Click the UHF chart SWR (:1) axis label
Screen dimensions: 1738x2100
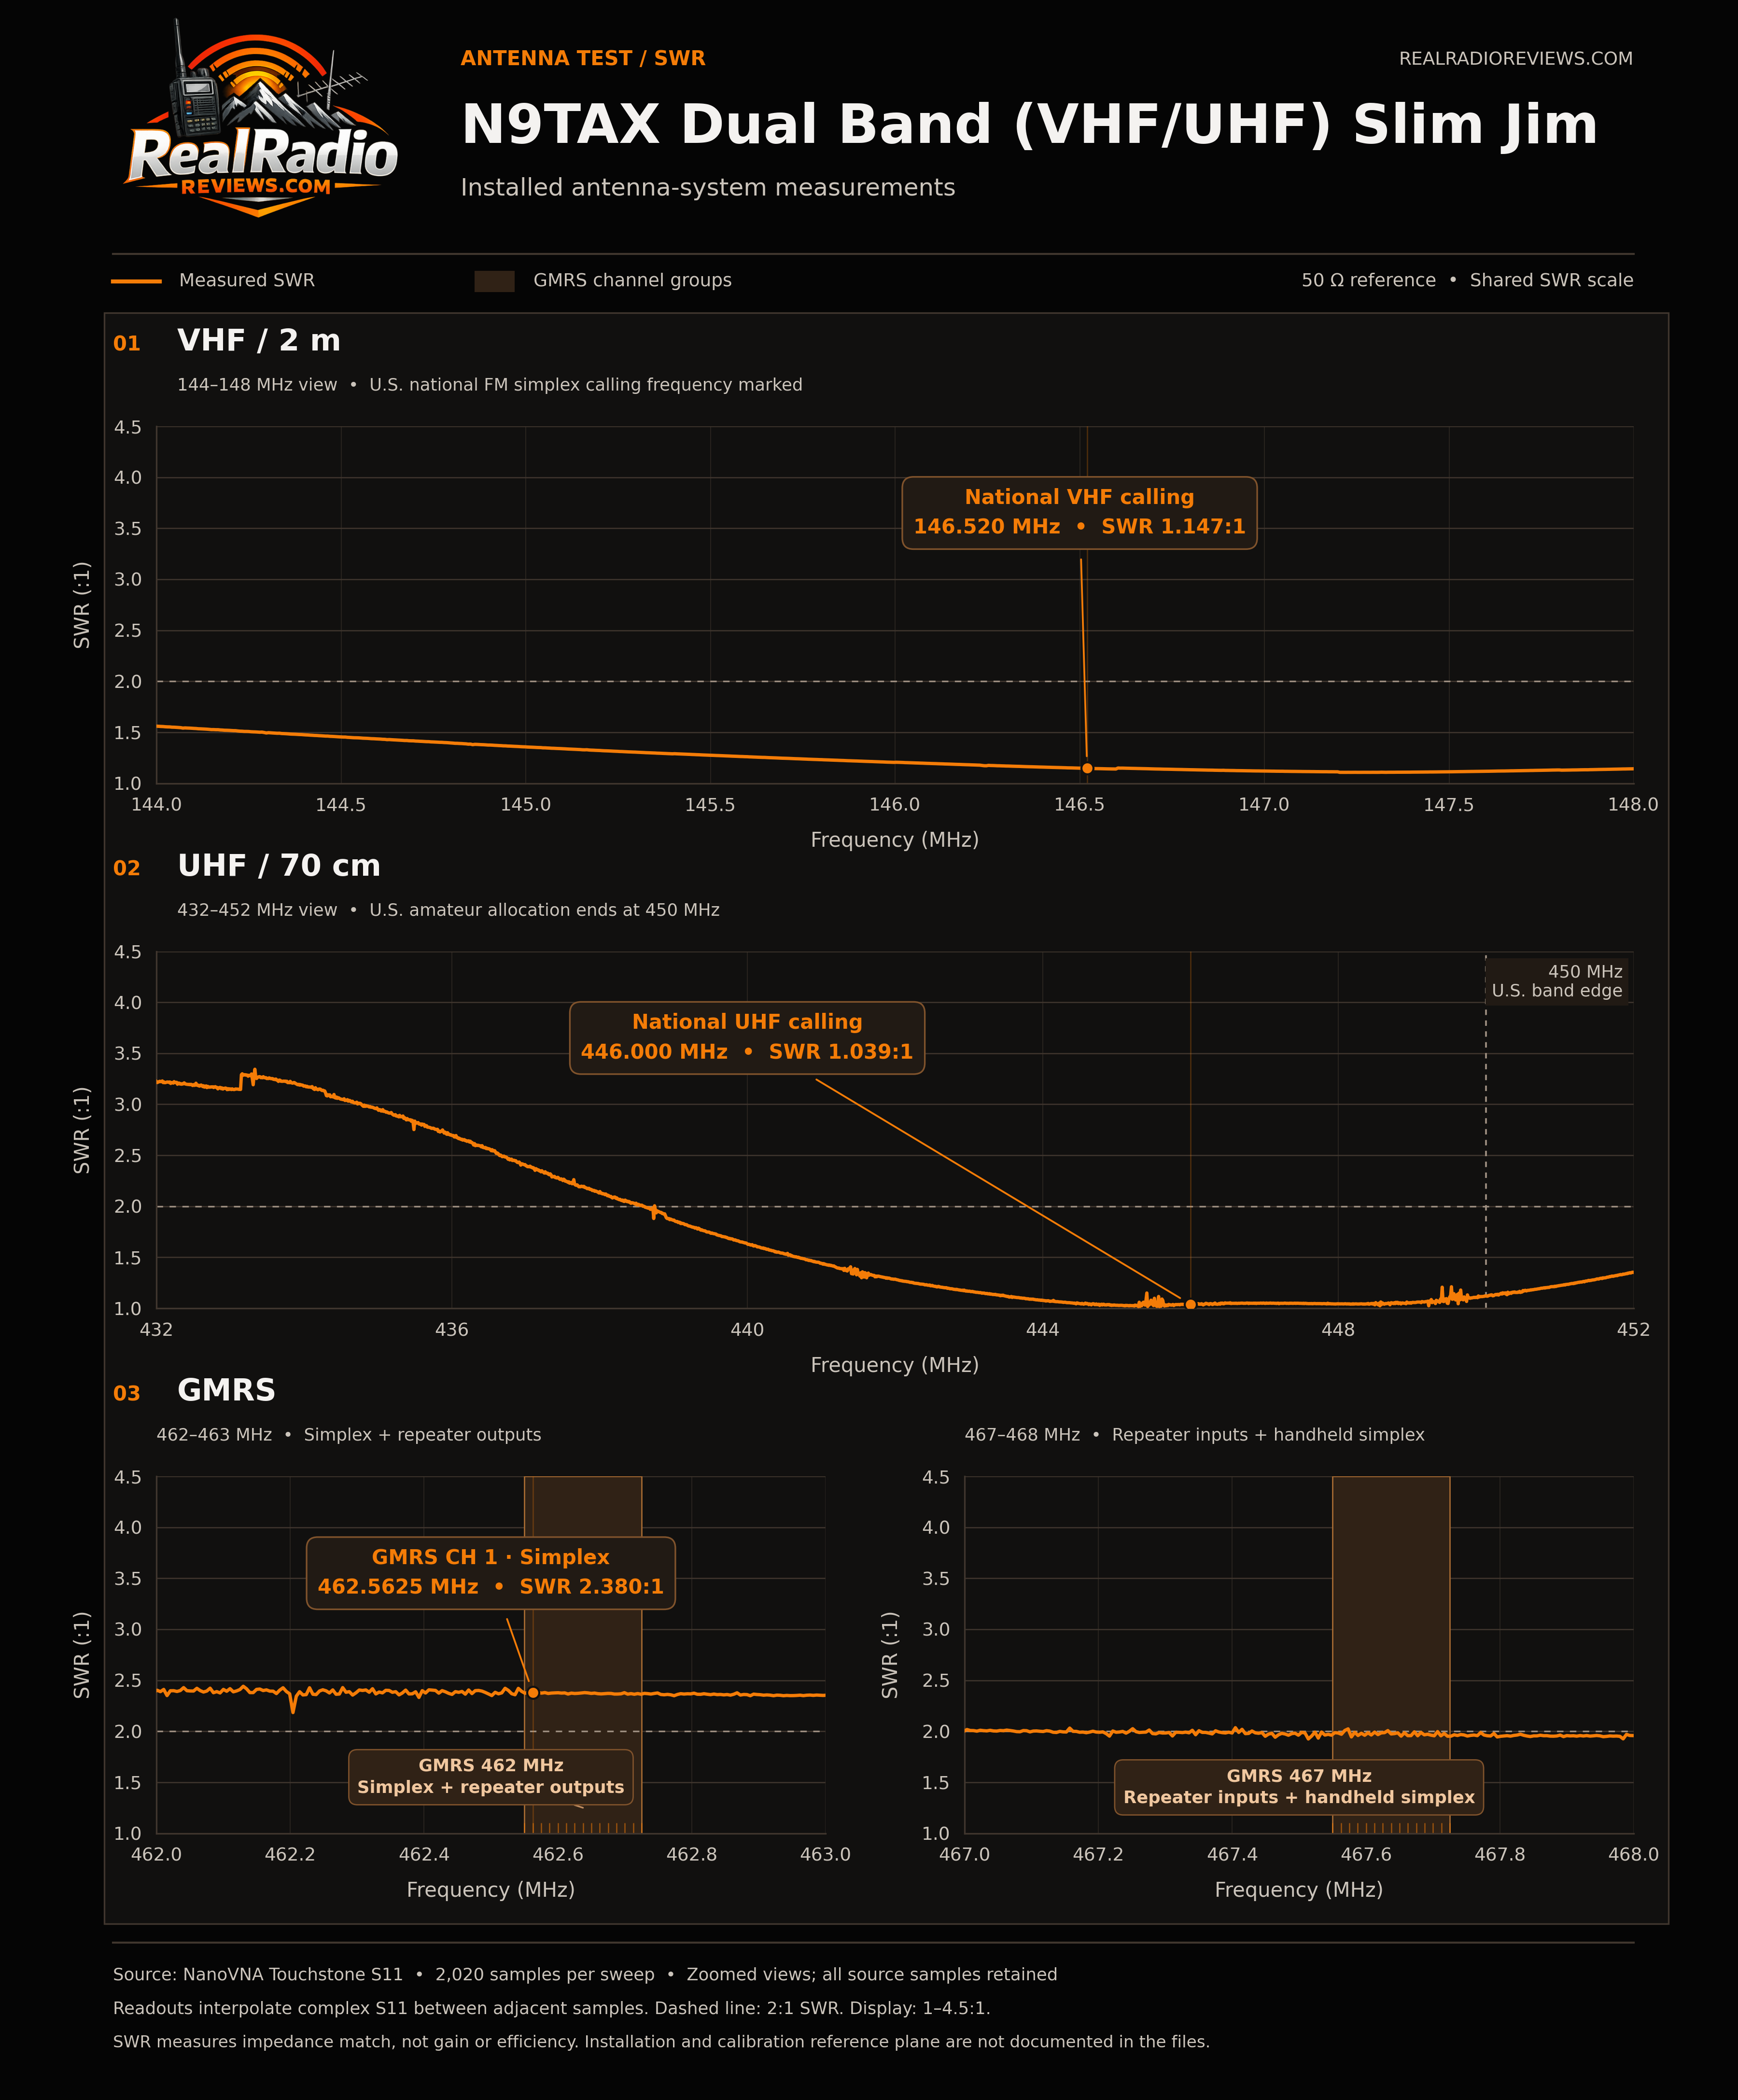(82, 1130)
